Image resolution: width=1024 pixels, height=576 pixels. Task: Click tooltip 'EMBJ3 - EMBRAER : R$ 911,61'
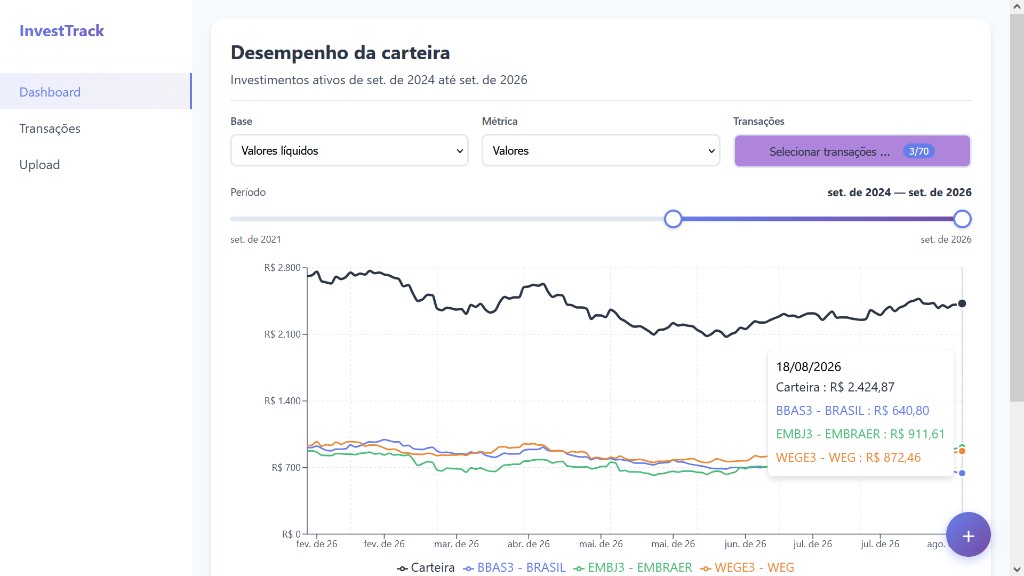[x=860, y=434]
